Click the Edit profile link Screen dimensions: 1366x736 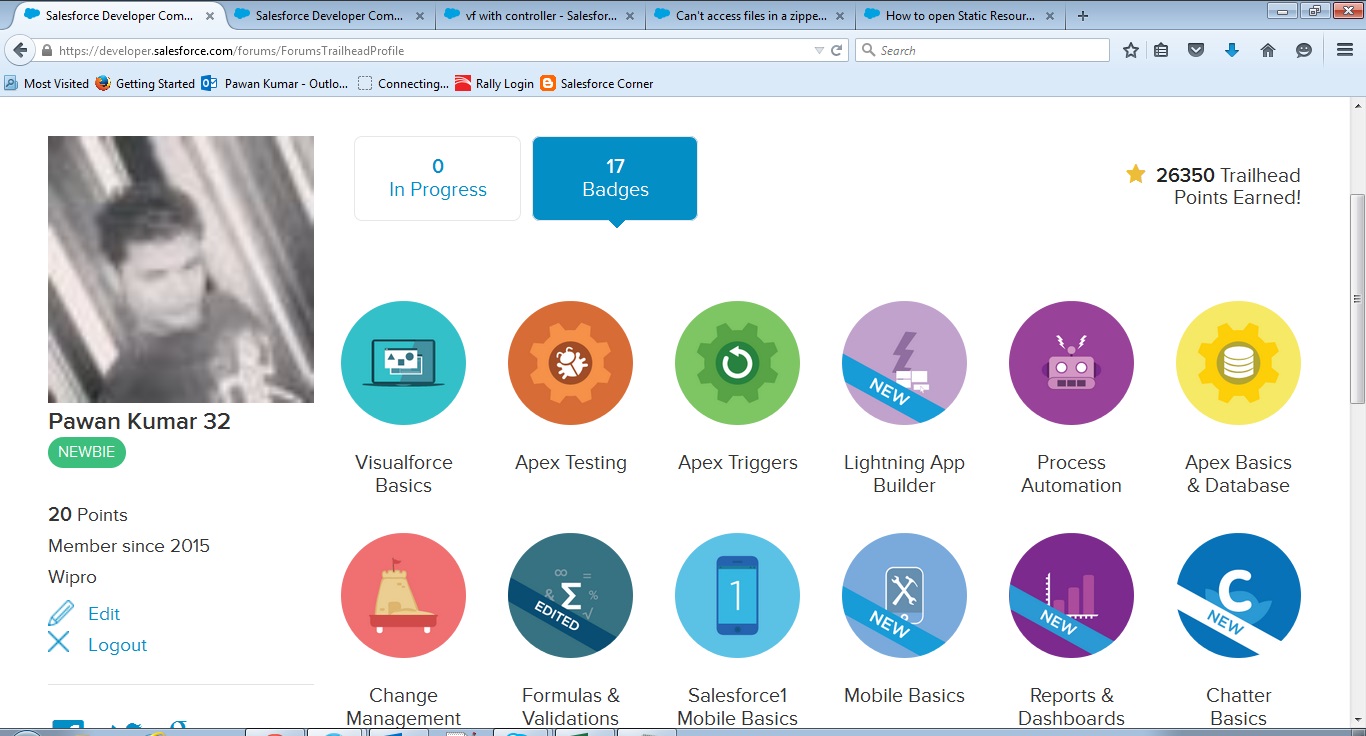[103, 614]
